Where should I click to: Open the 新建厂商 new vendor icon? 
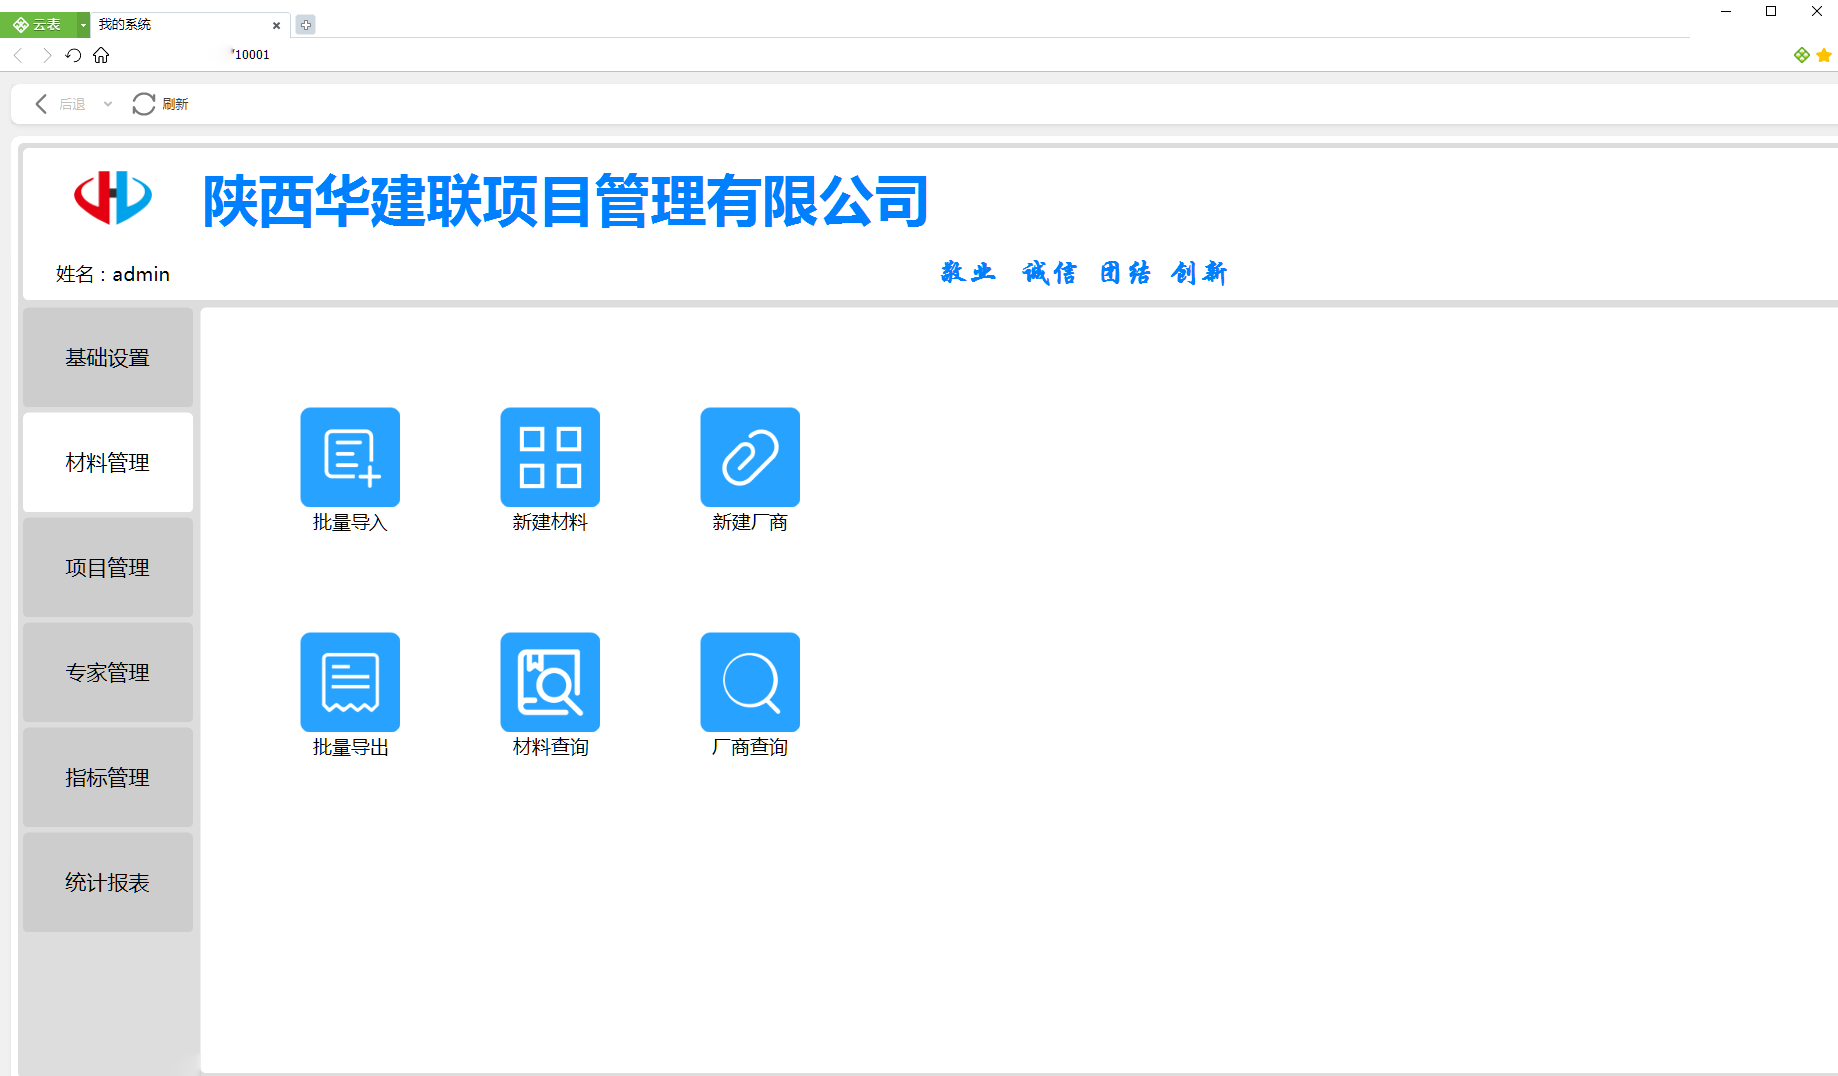pyautogui.click(x=750, y=457)
